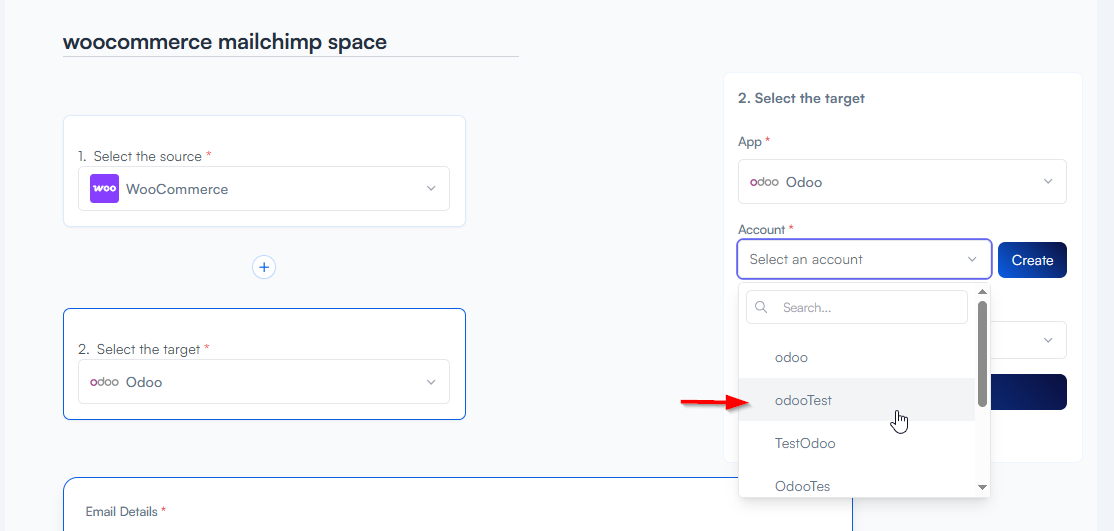Pick the 'TestOdoo' account from list
1114x531 pixels.
click(805, 443)
